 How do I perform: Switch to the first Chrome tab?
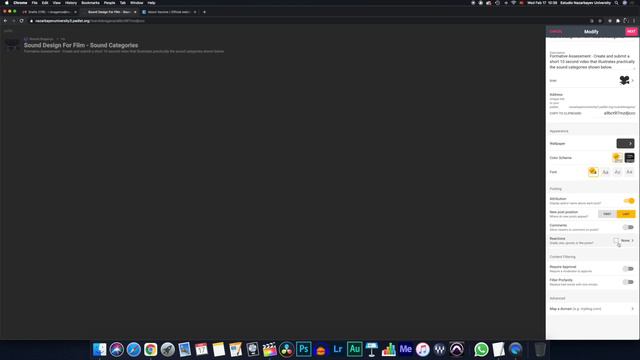click(50, 12)
